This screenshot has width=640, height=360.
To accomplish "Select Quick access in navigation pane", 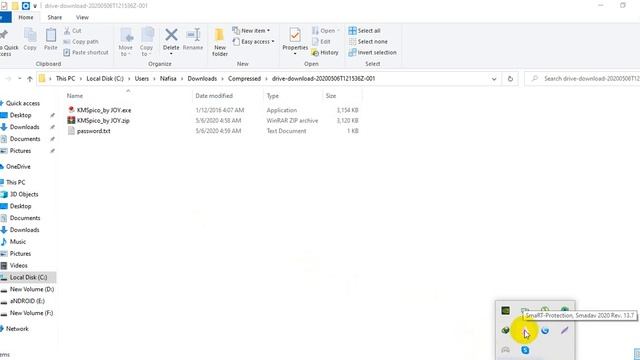I will [x=22, y=103].
